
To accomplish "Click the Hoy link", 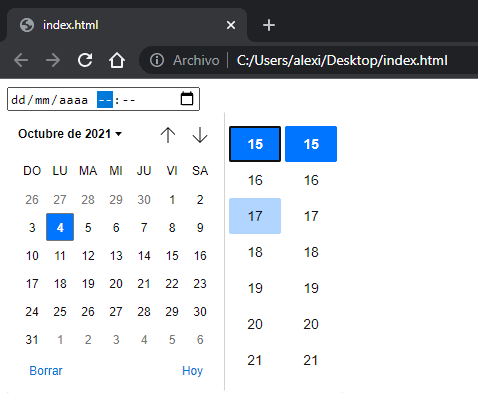I will pyautogui.click(x=192, y=371).
